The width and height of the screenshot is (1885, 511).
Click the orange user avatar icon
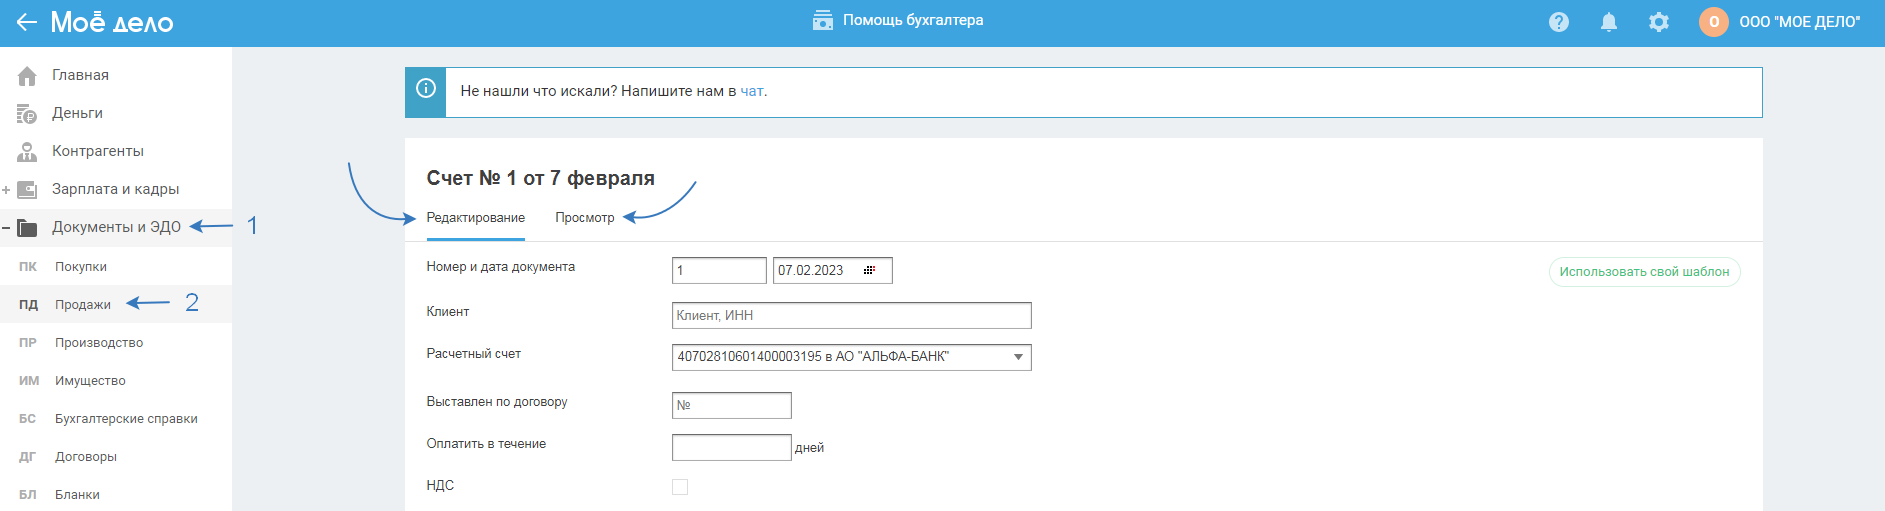coord(1713,22)
